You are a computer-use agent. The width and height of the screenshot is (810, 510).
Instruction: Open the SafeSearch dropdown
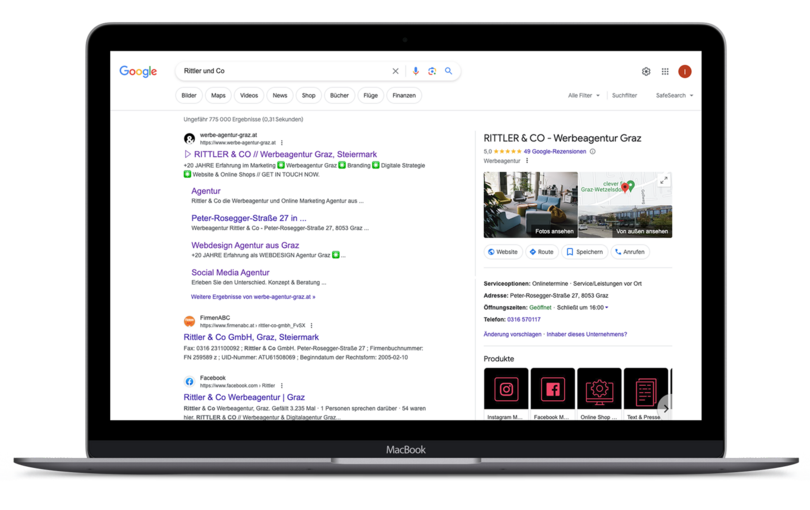(x=674, y=96)
